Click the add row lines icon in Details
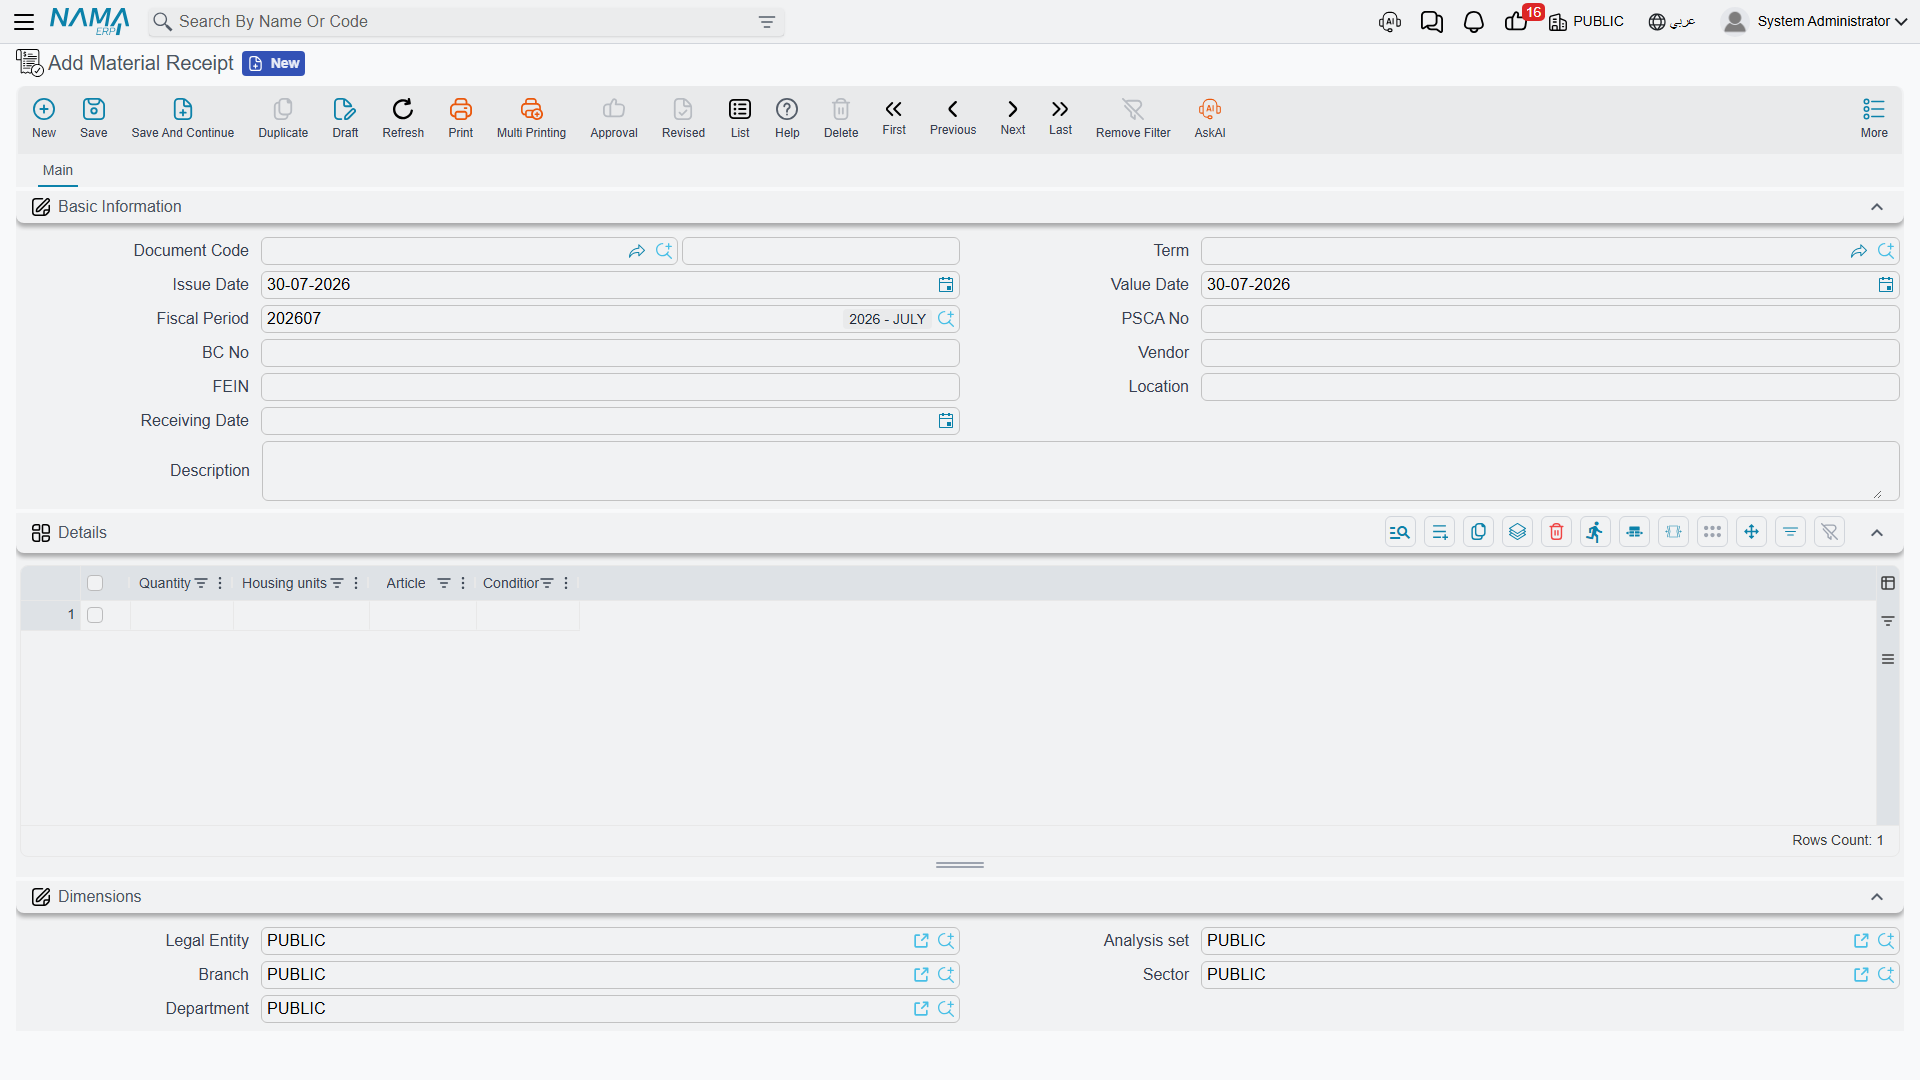Image resolution: width=1920 pixels, height=1080 pixels. click(1439, 533)
